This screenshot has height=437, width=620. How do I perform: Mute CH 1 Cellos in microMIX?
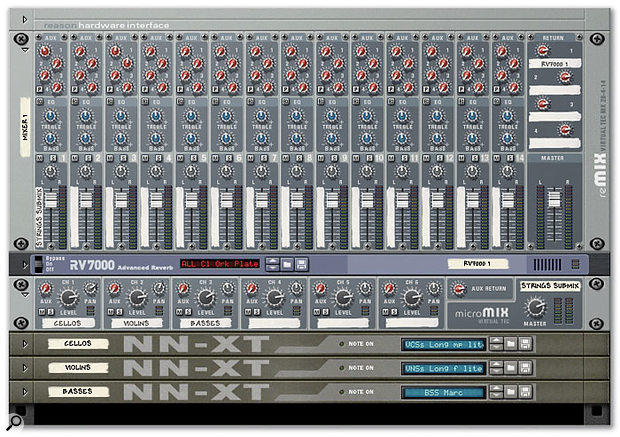point(42,312)
